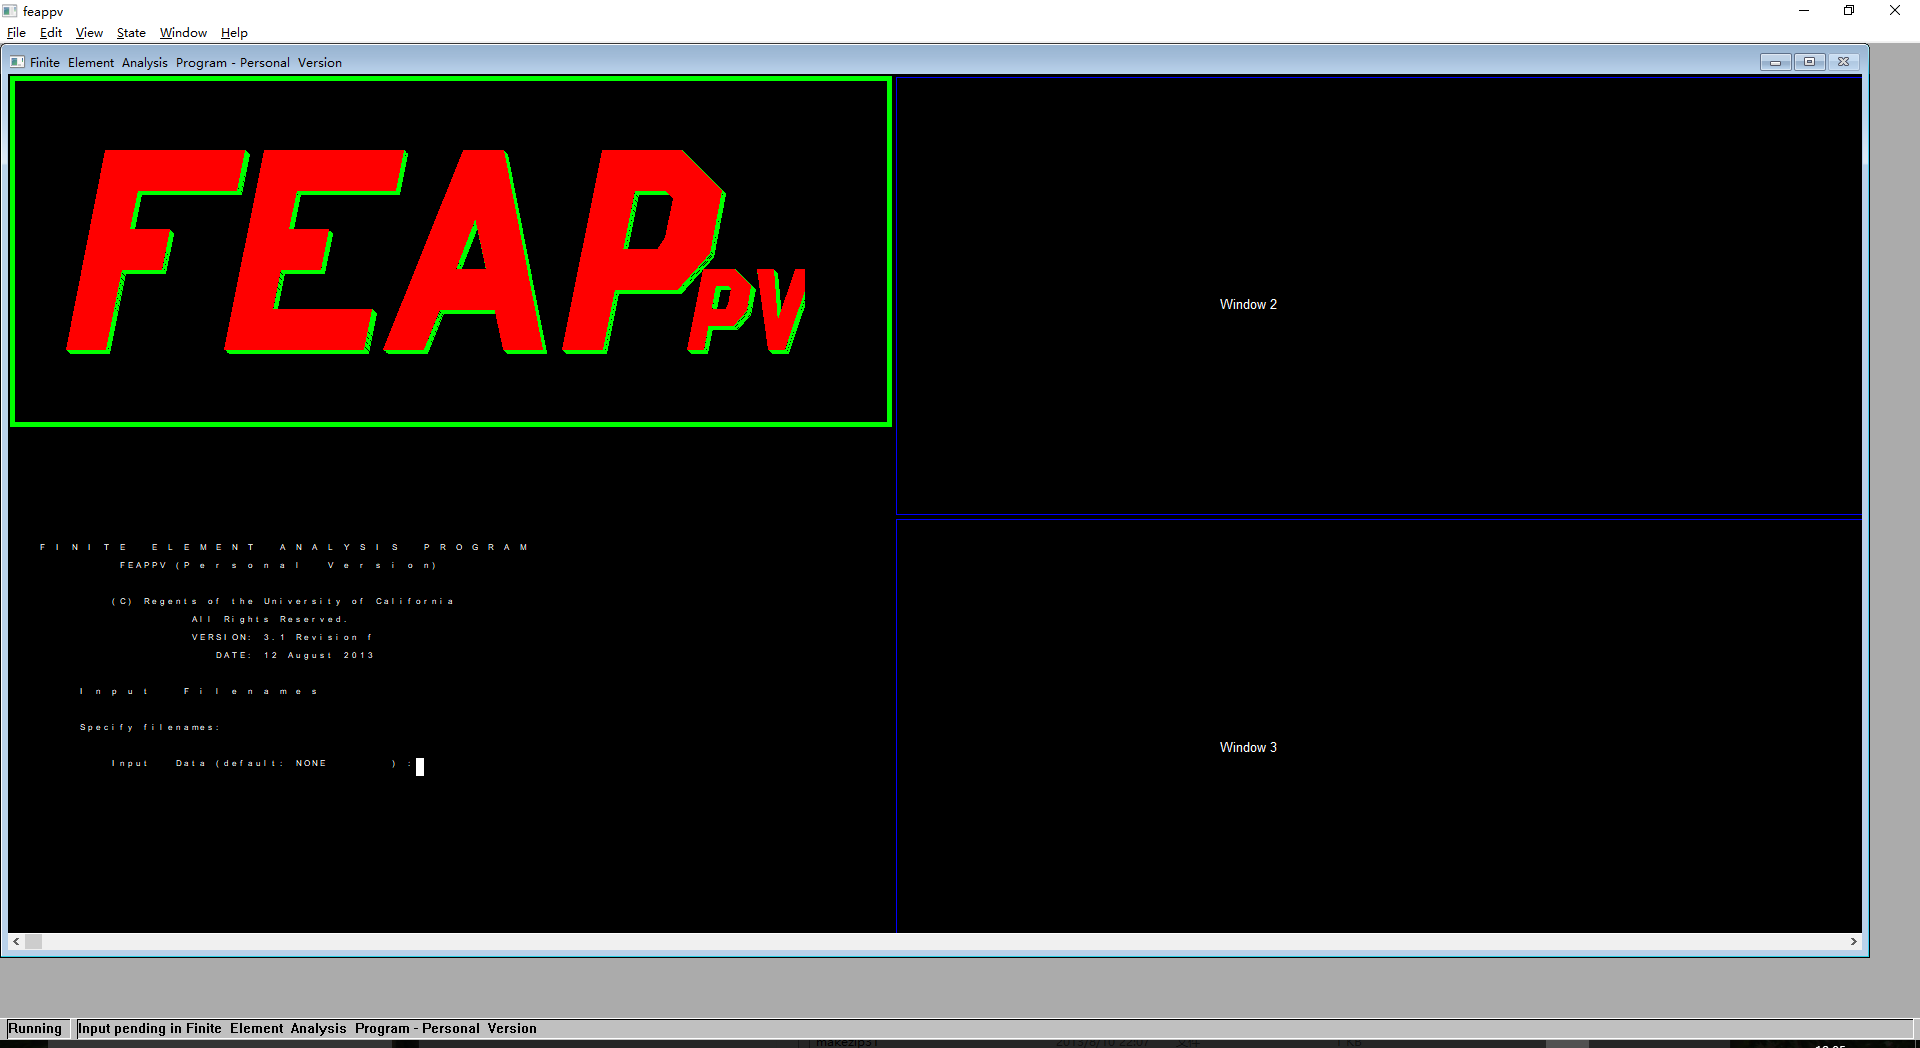Click the Window 2 pane

[x=1379, y=296]
